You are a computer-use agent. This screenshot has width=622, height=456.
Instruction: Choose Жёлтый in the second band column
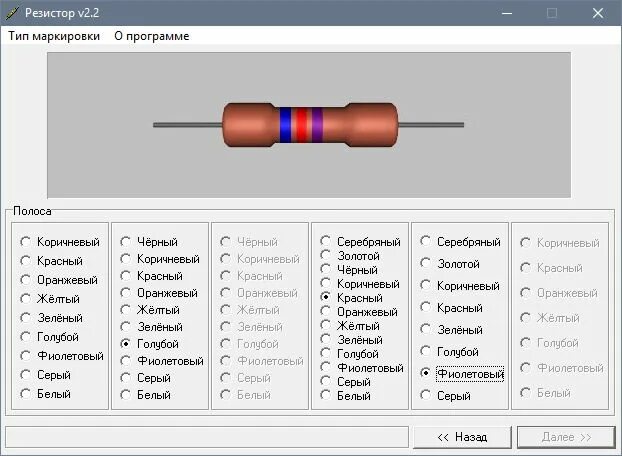150,310
